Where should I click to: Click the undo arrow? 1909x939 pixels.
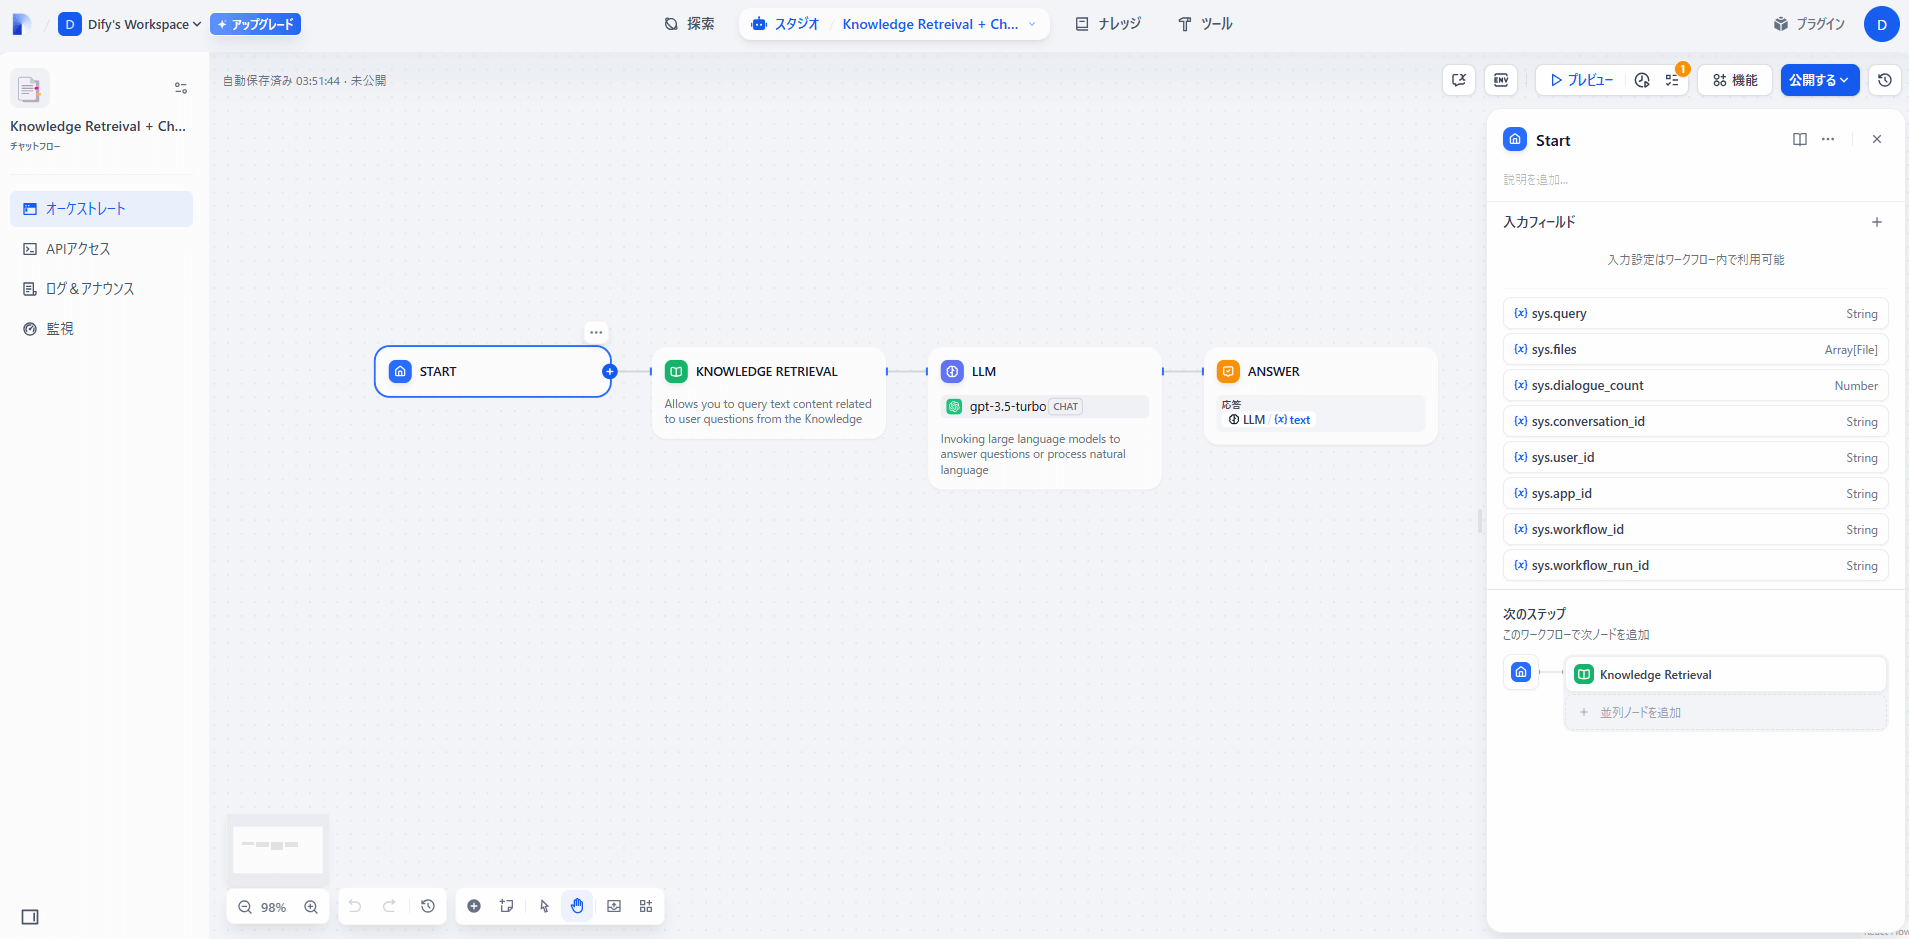pos(355,906)
